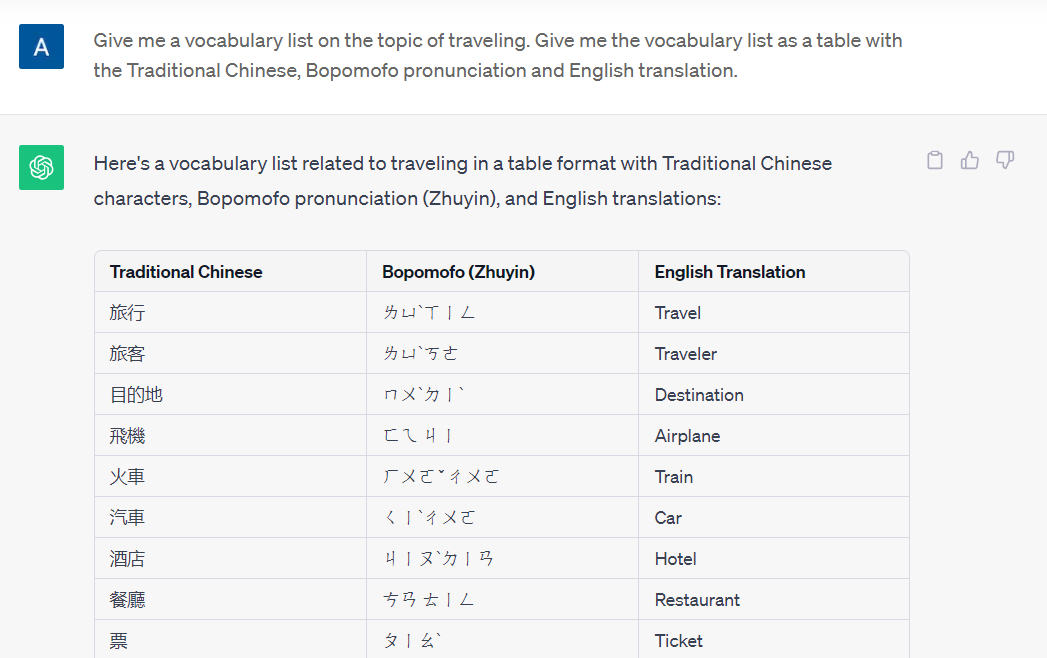Select the thumbs down icon next to thumbs up
This screenshot has width=1047, height=658.
[1004, 160]
